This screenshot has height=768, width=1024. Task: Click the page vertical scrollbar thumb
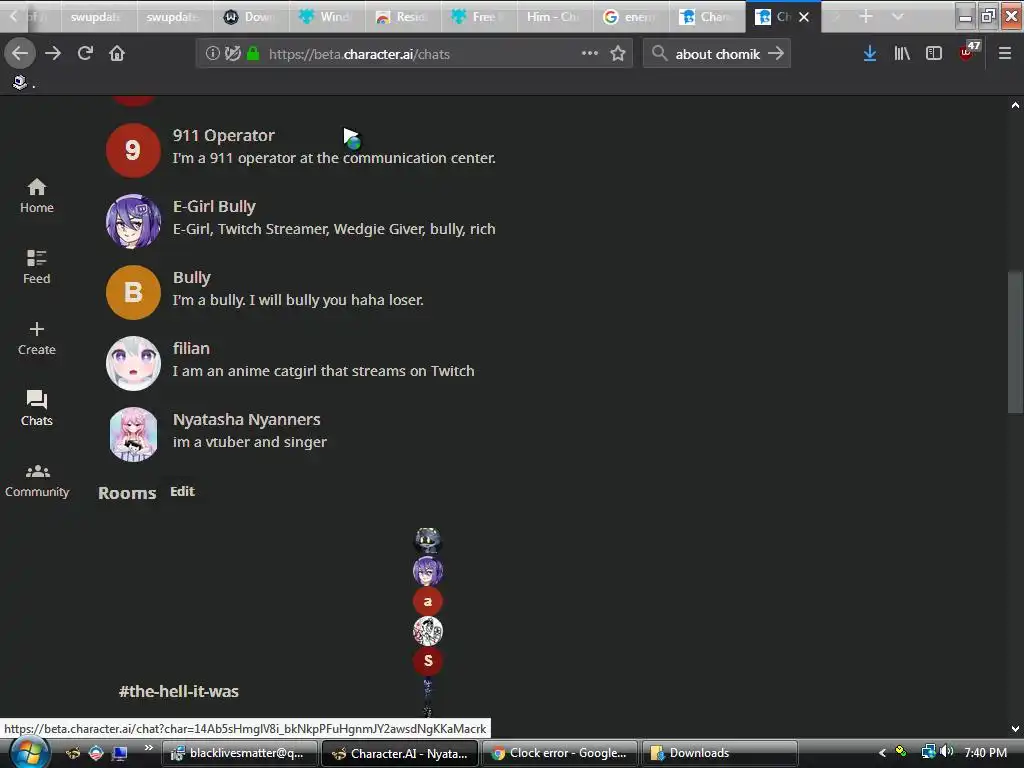[1015, 341]
